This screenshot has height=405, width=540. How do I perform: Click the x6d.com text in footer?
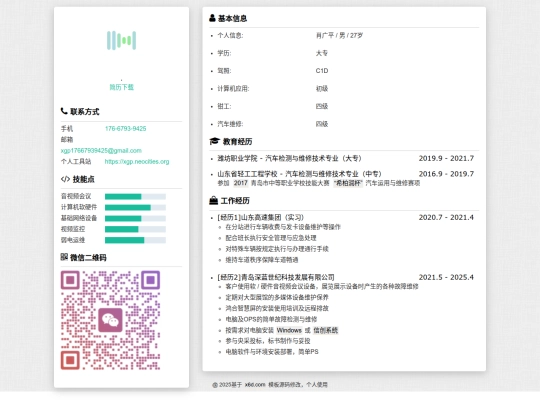pos(255,385)
